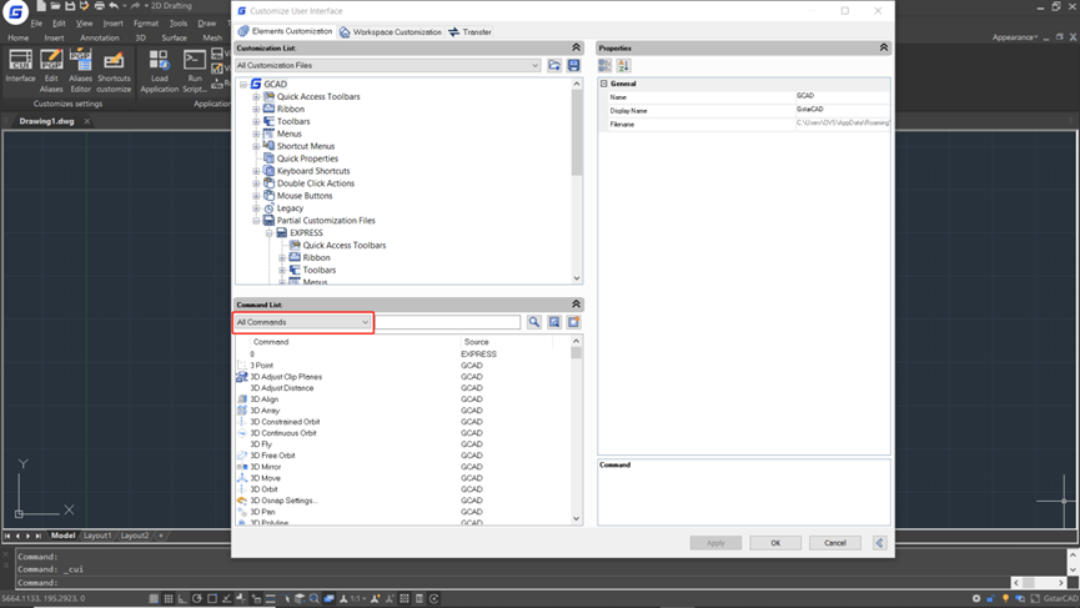Open the GstarCAD application menu logo

tap(15, 12)
